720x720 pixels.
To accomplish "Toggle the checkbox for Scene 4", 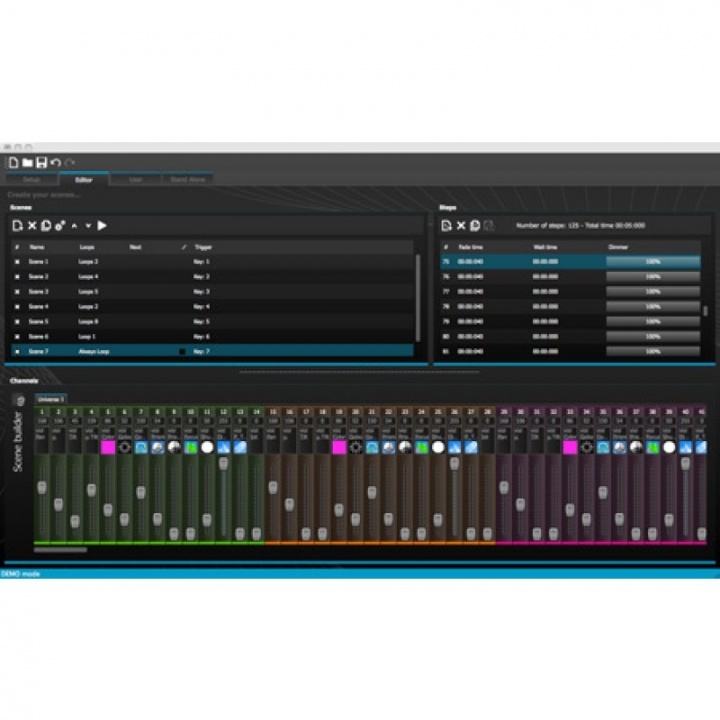I will (x=17, y=307).
